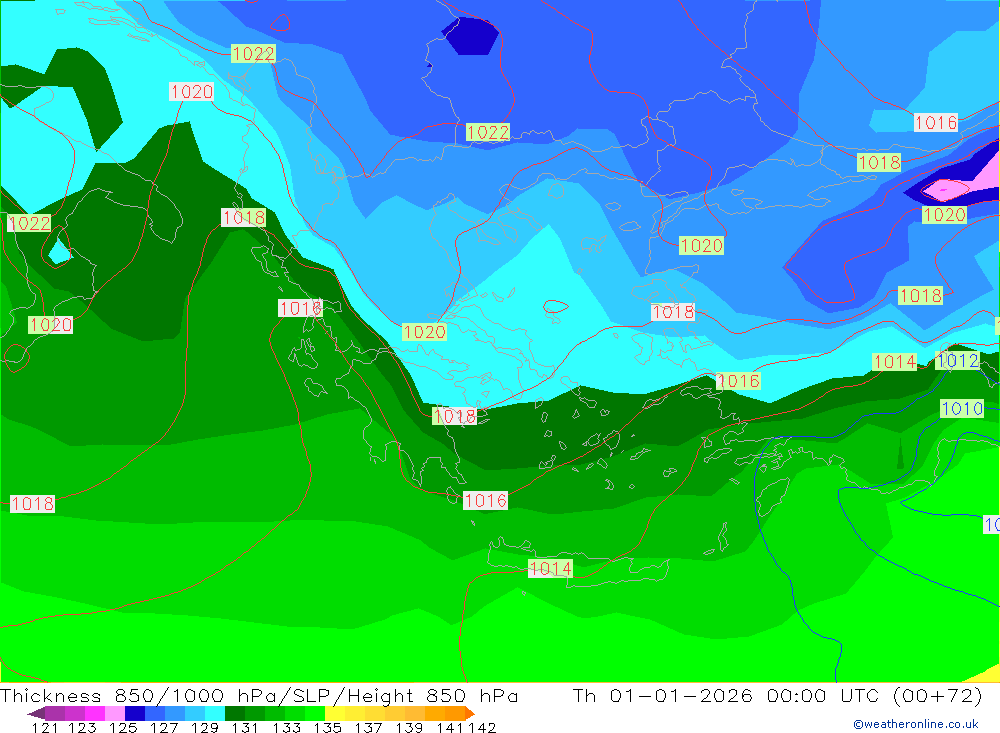Click the 'Th 01-01-2026 00:00 UTC (00+72)' timestamp
1000x733 pixels.
[x=777, y=696]
